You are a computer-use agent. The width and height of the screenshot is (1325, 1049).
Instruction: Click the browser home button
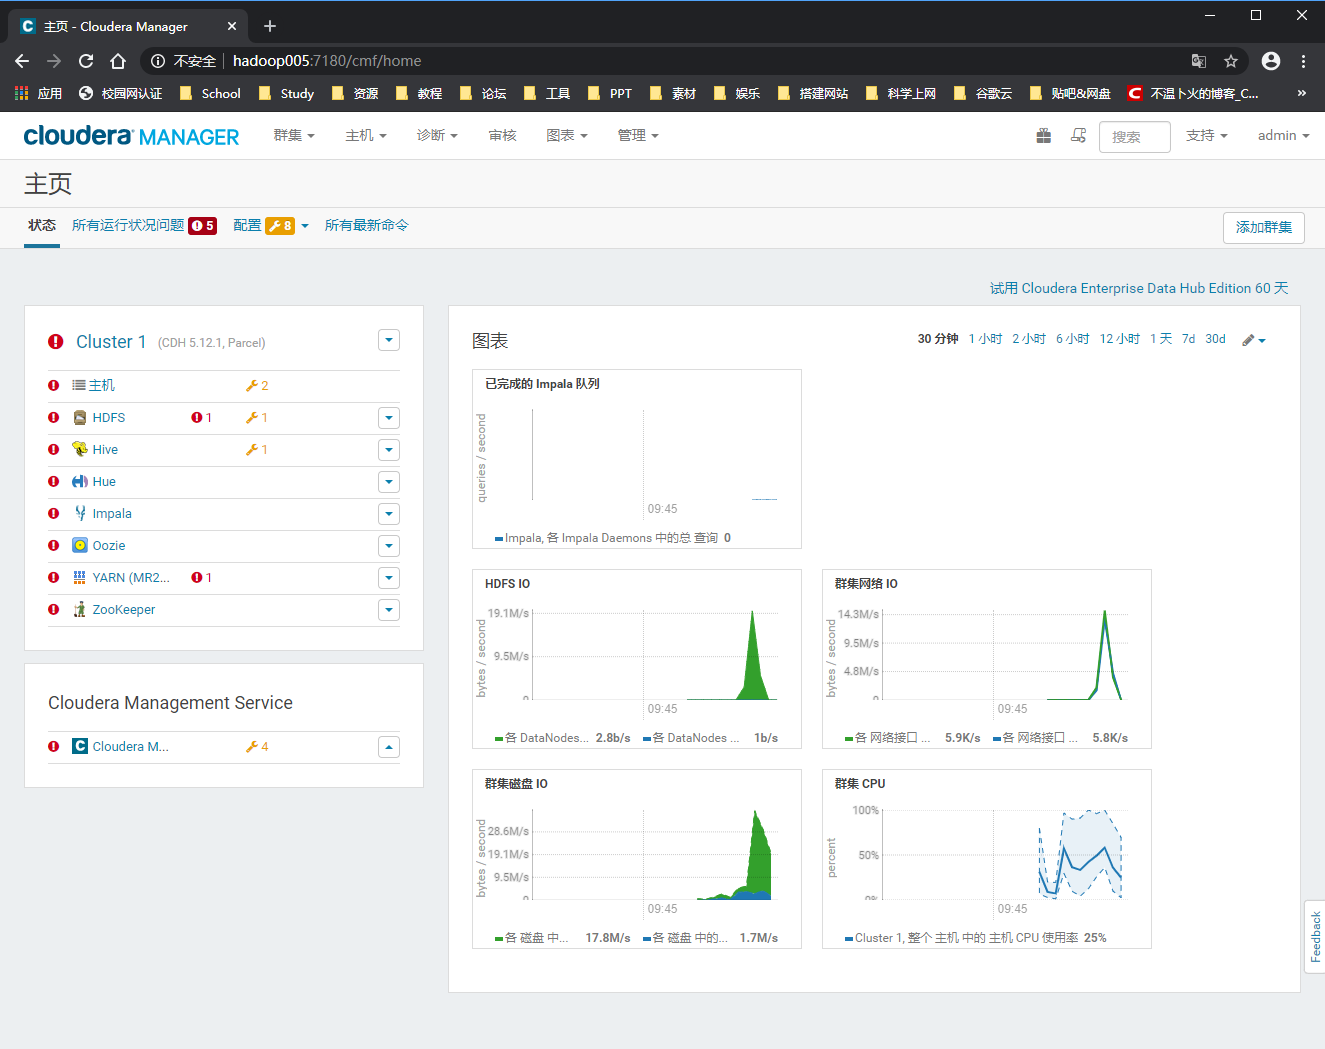click(118, 61)
